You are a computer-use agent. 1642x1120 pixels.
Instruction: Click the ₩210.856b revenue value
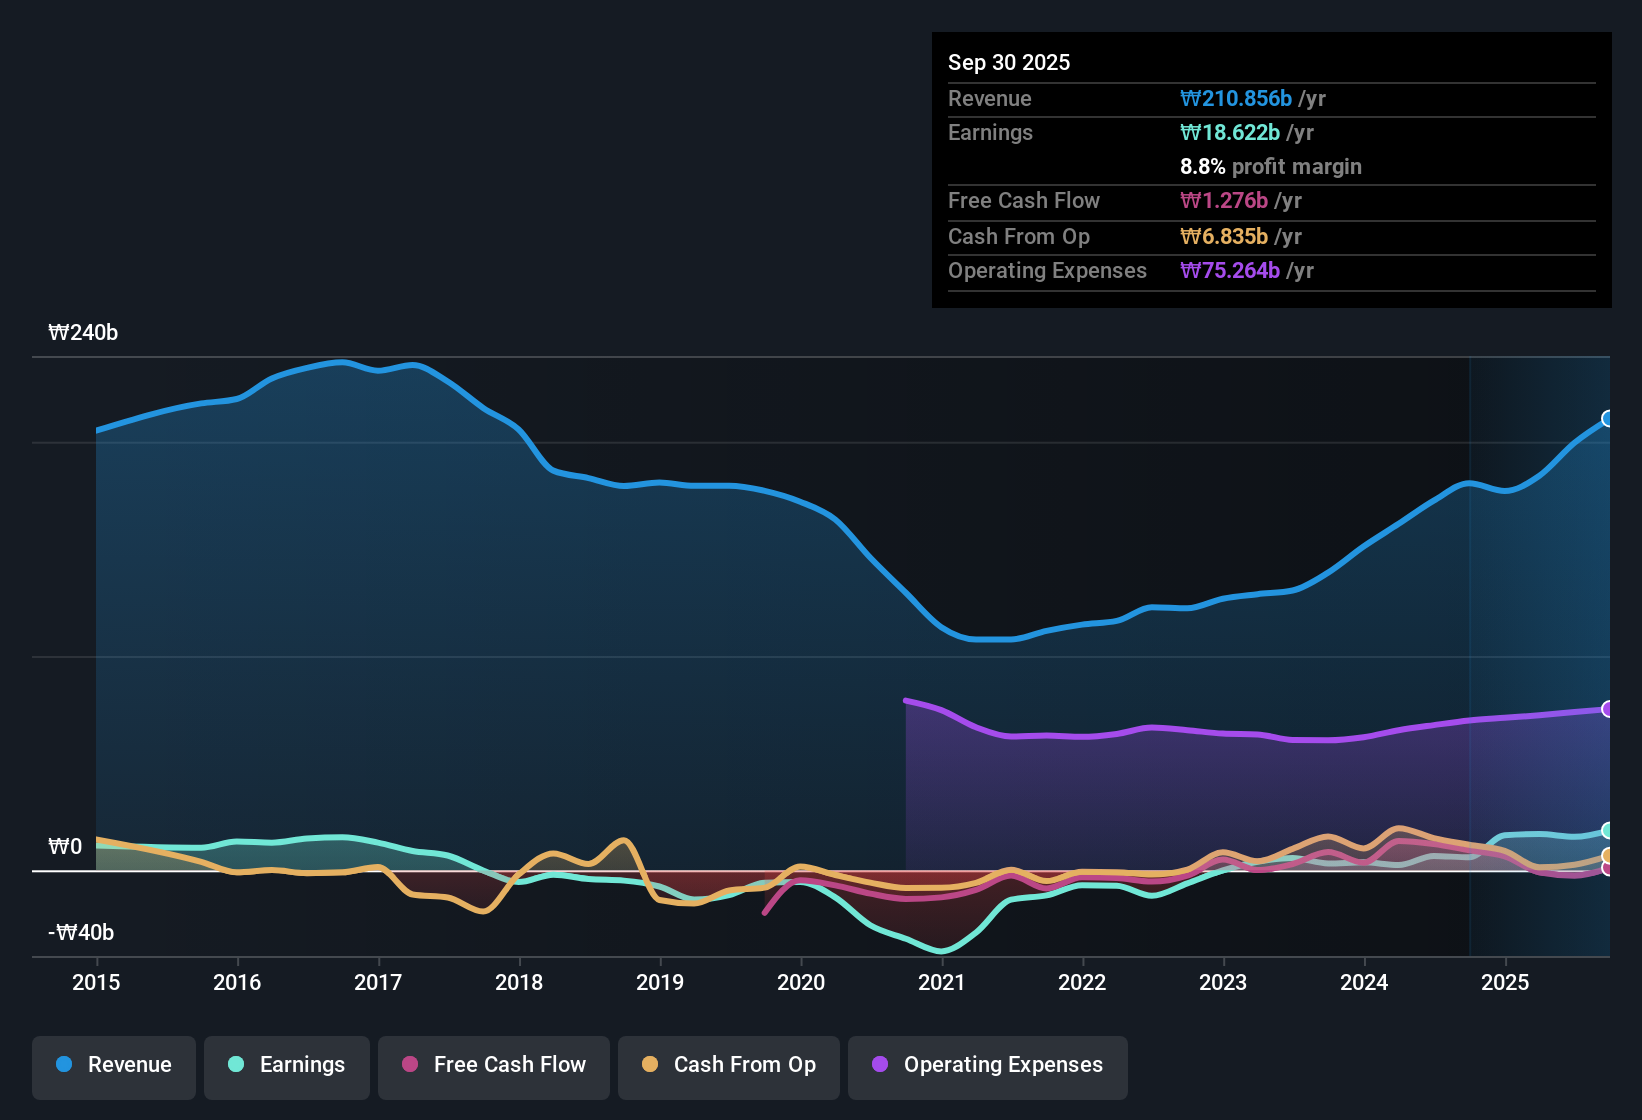coord(1236,99)
